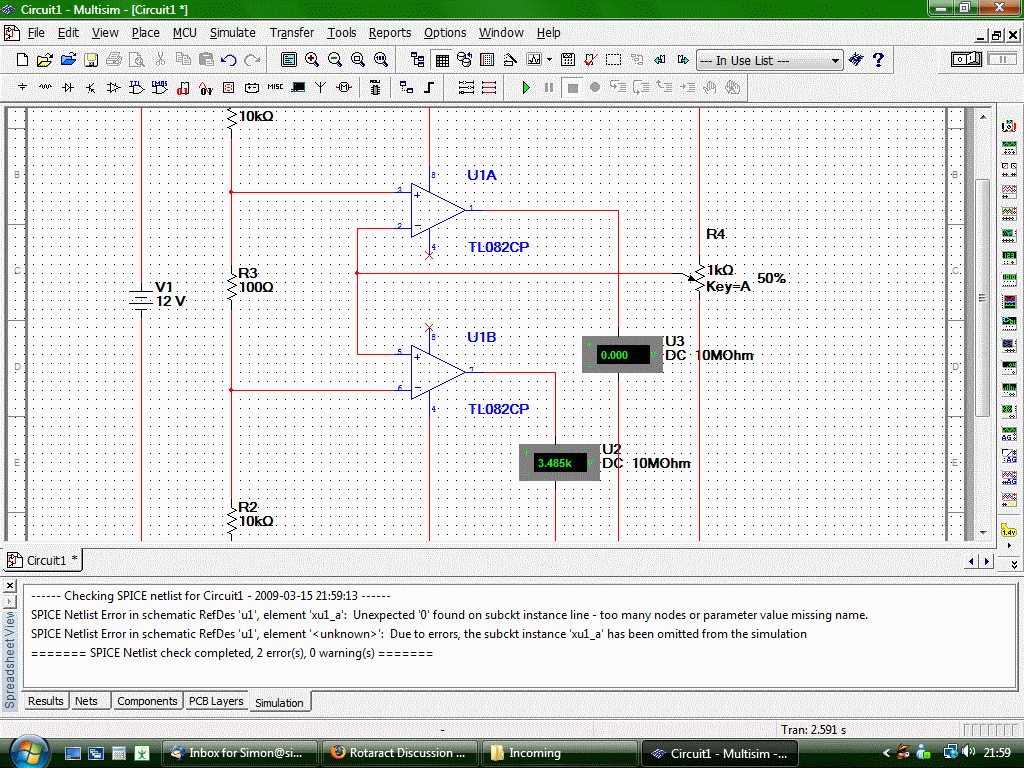Image resolution: width=1024 pixels, height=768 pixels.
Task: Open the In Use List dropdown
Action: click(x=770, y=61)
